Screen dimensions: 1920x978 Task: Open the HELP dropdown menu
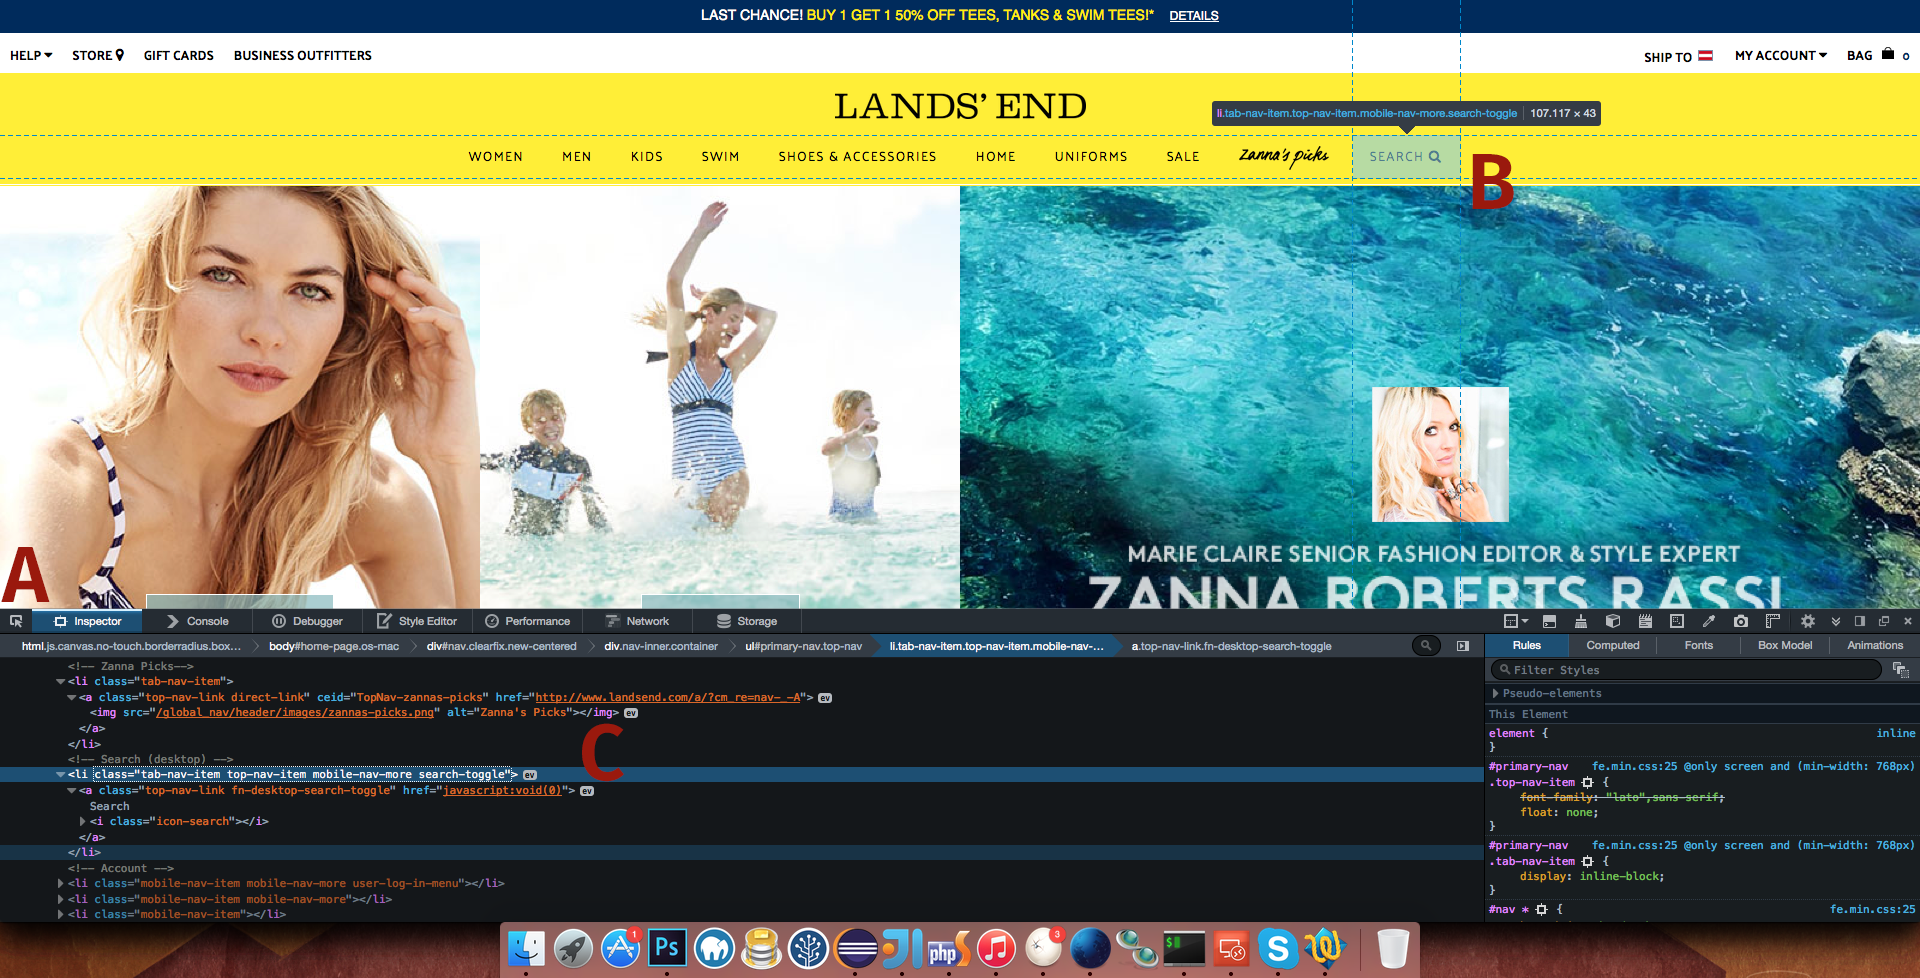click(31, 56)
